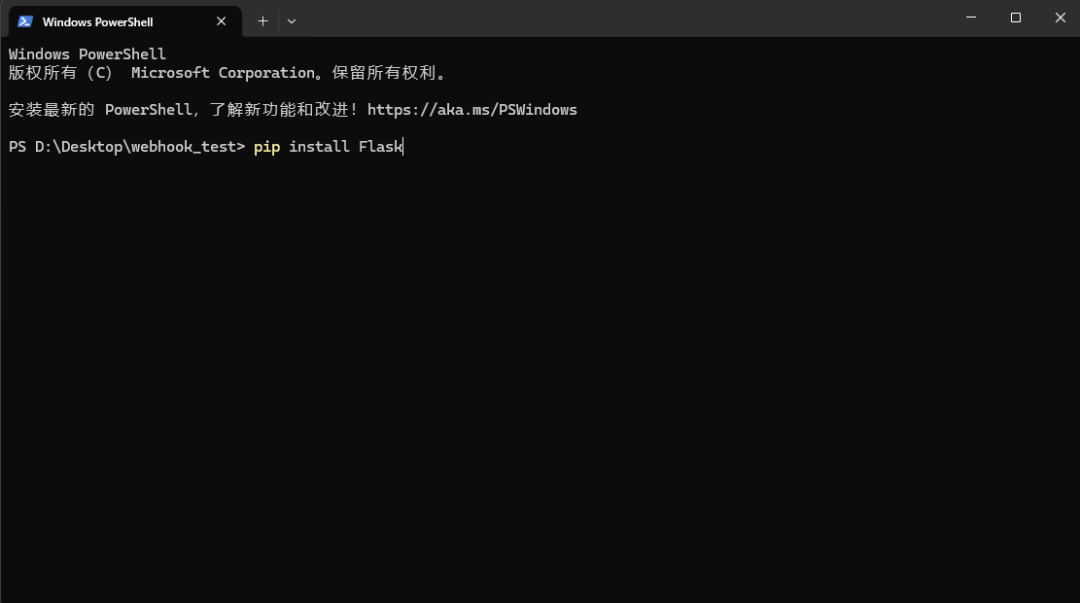The height and width of the screenshot is (603, 1080).
Task: Open the https://aka.ms/PSWindows link
Action: pos(472,110)
